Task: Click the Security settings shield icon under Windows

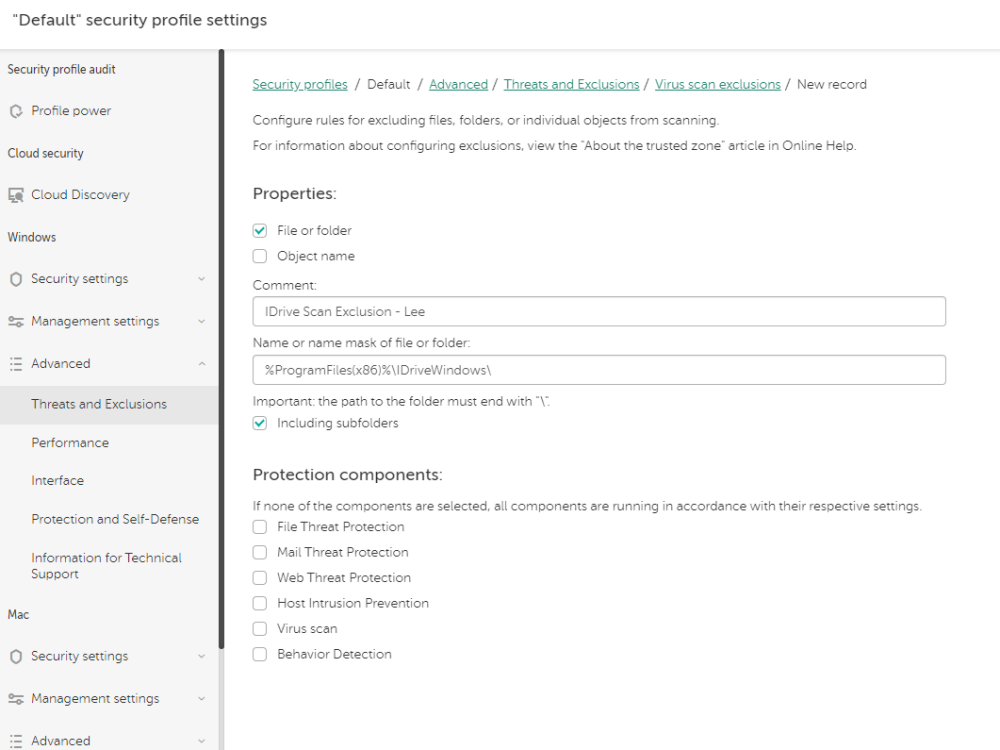Action: (17, 279)
